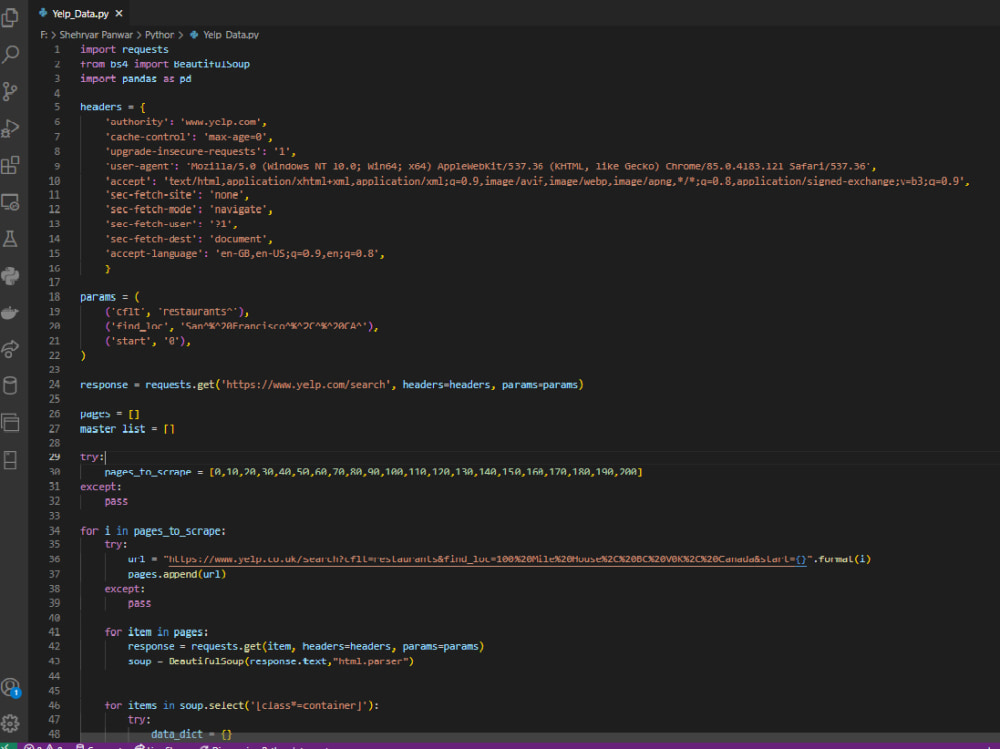Click 'headers = {' declaration
The height and width of the screenshot is (749, 1000).
pos(112,107)
